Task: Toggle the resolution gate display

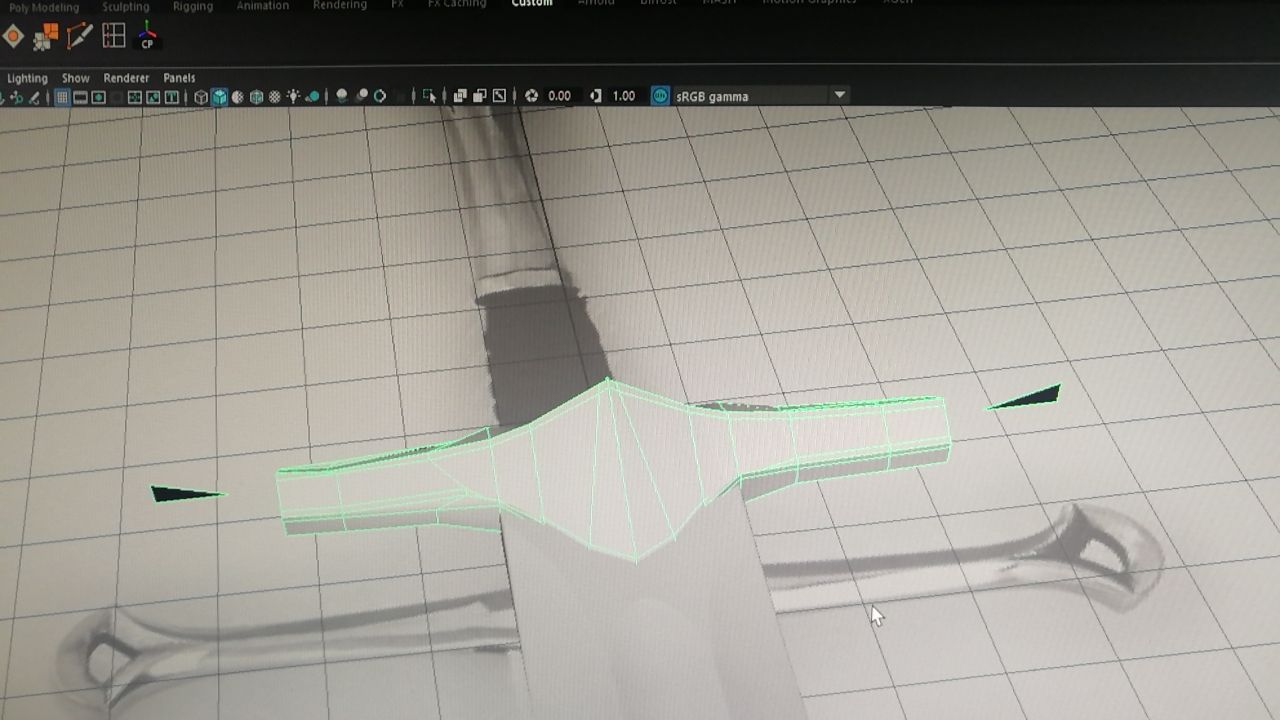Action: point(99,97)
